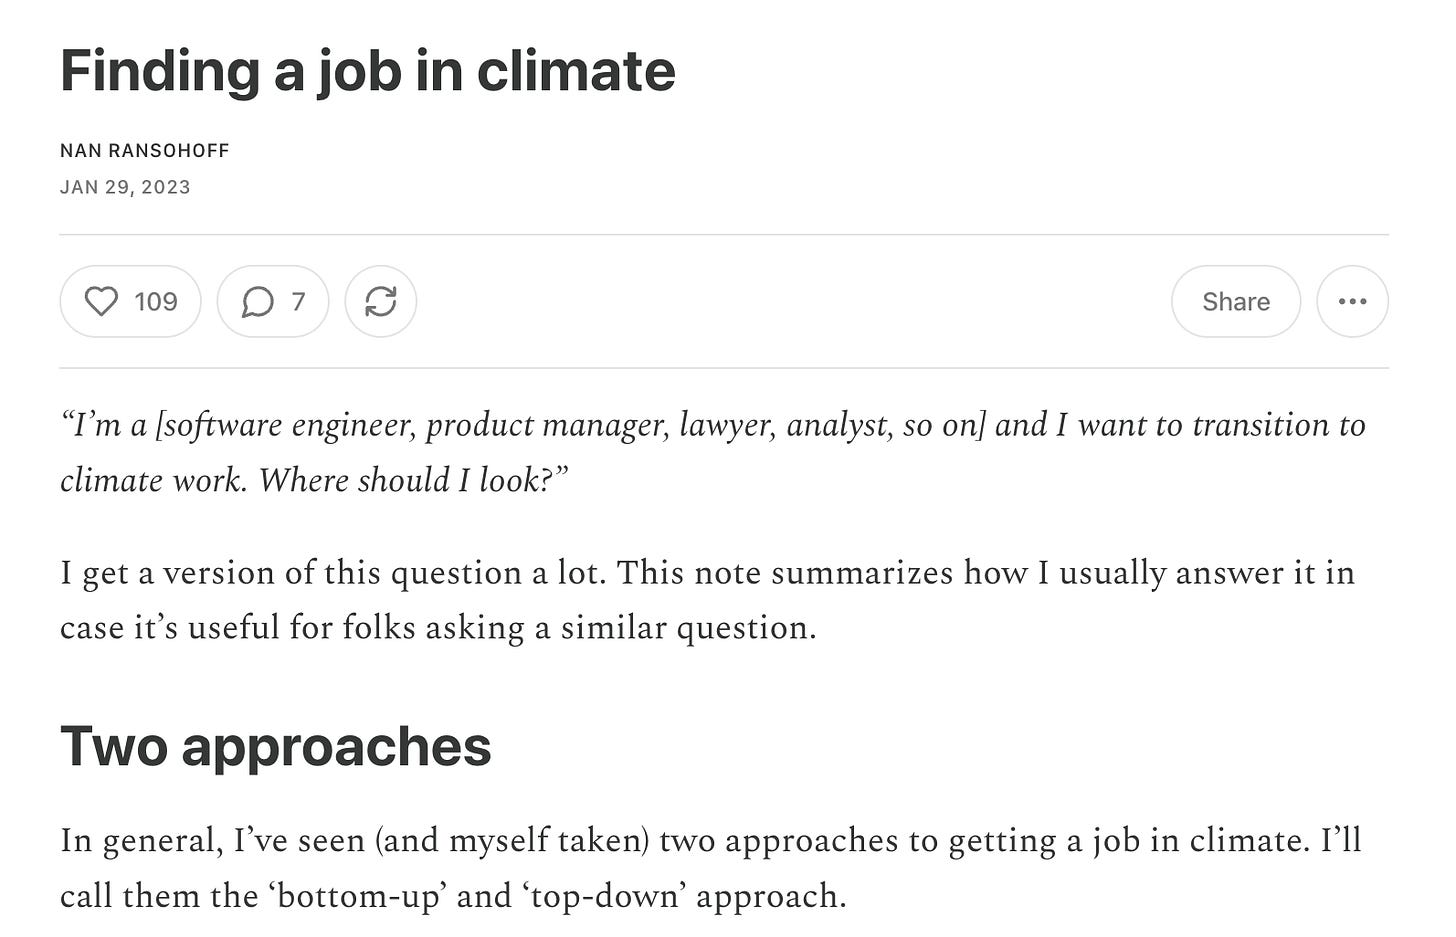Click the line "case it's useful for folks"
1456x937 pixels.
pos(438,628)
